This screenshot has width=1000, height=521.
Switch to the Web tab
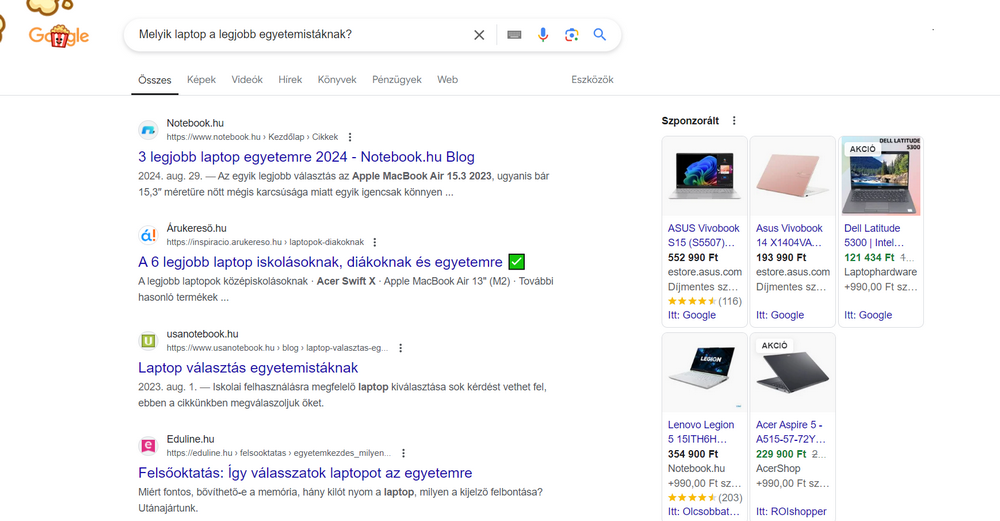click(x=447, y=80)
